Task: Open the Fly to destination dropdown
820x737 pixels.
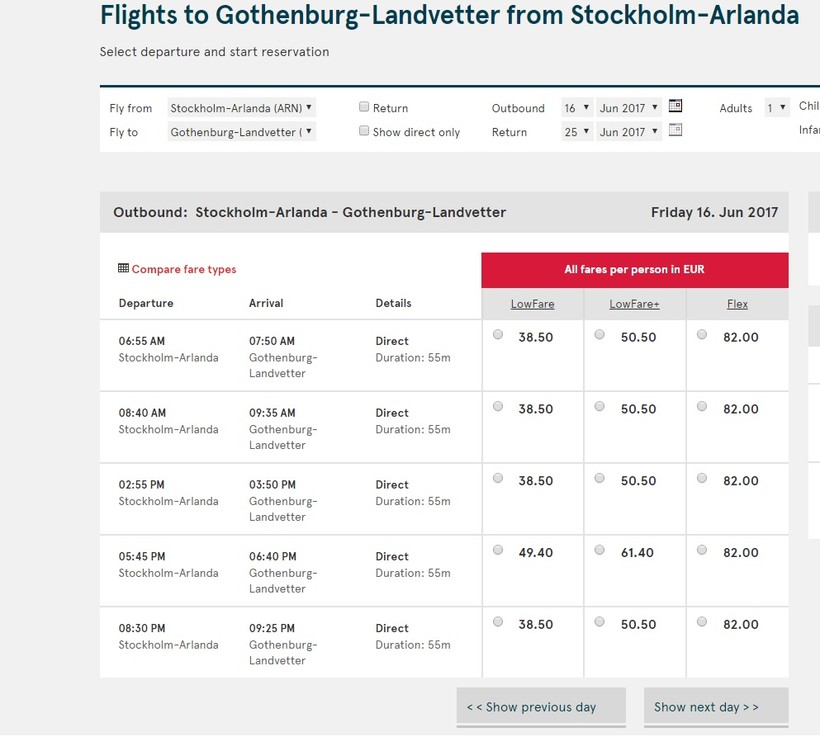Action: tap(241, 131)
